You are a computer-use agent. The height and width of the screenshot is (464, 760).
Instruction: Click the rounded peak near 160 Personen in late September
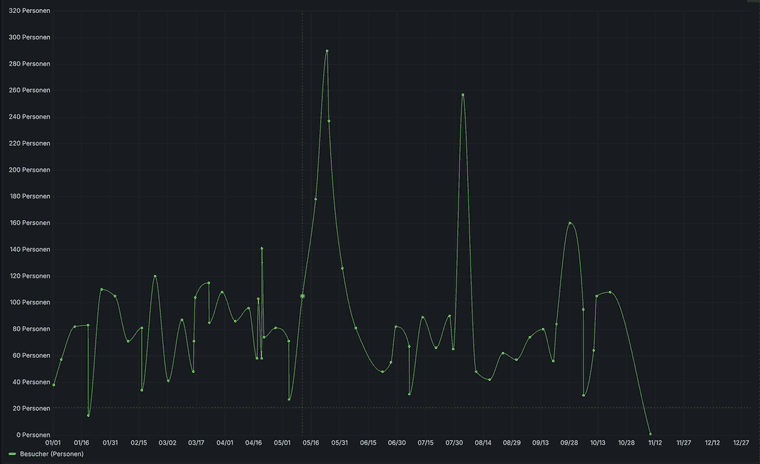(x=570, y=223)
